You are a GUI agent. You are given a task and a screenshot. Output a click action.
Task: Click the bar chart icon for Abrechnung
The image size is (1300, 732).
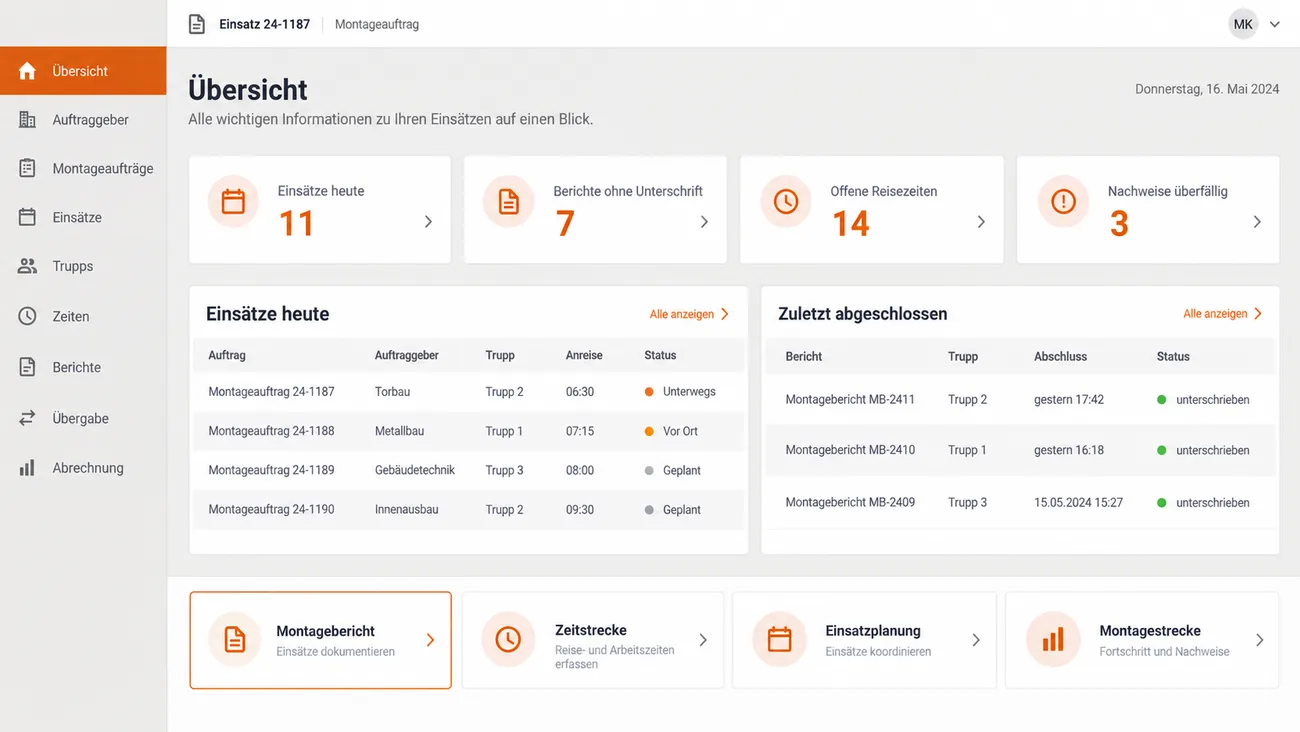click(x=27, y=468)
